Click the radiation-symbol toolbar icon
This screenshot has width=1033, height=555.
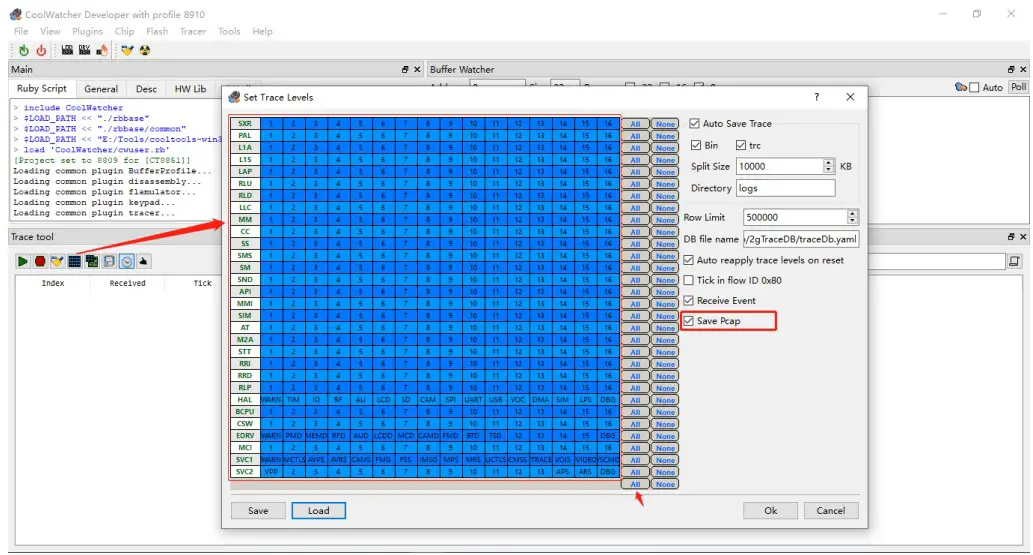pos(145,50)
